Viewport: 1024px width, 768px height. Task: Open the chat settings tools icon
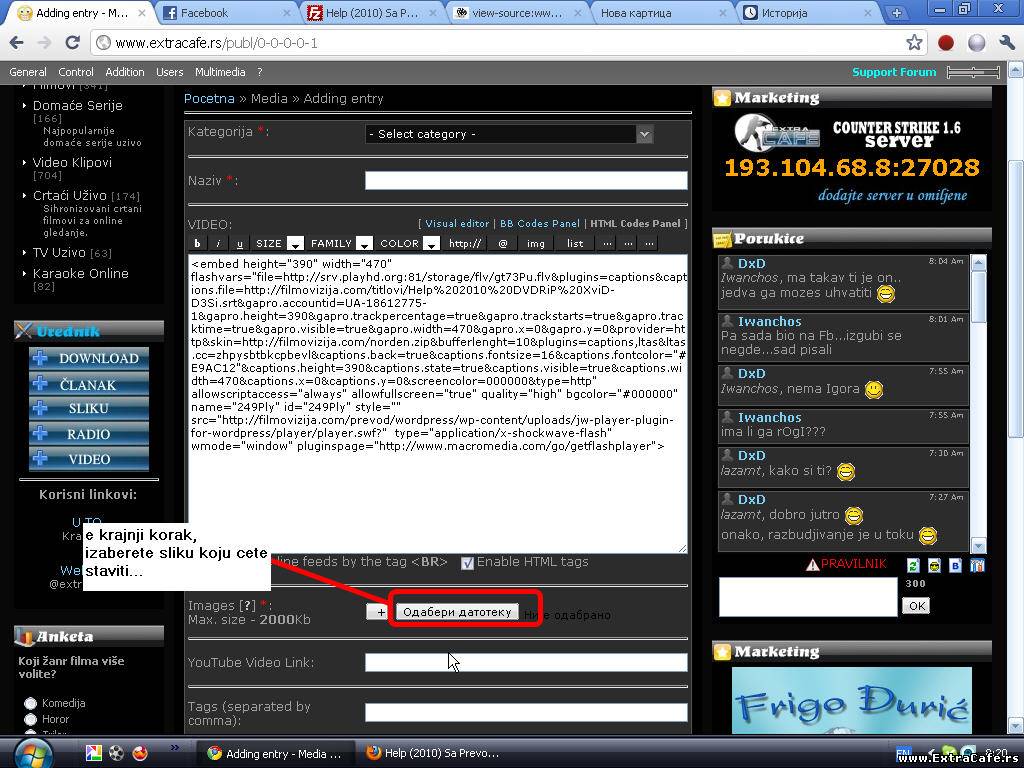[977, 566]
